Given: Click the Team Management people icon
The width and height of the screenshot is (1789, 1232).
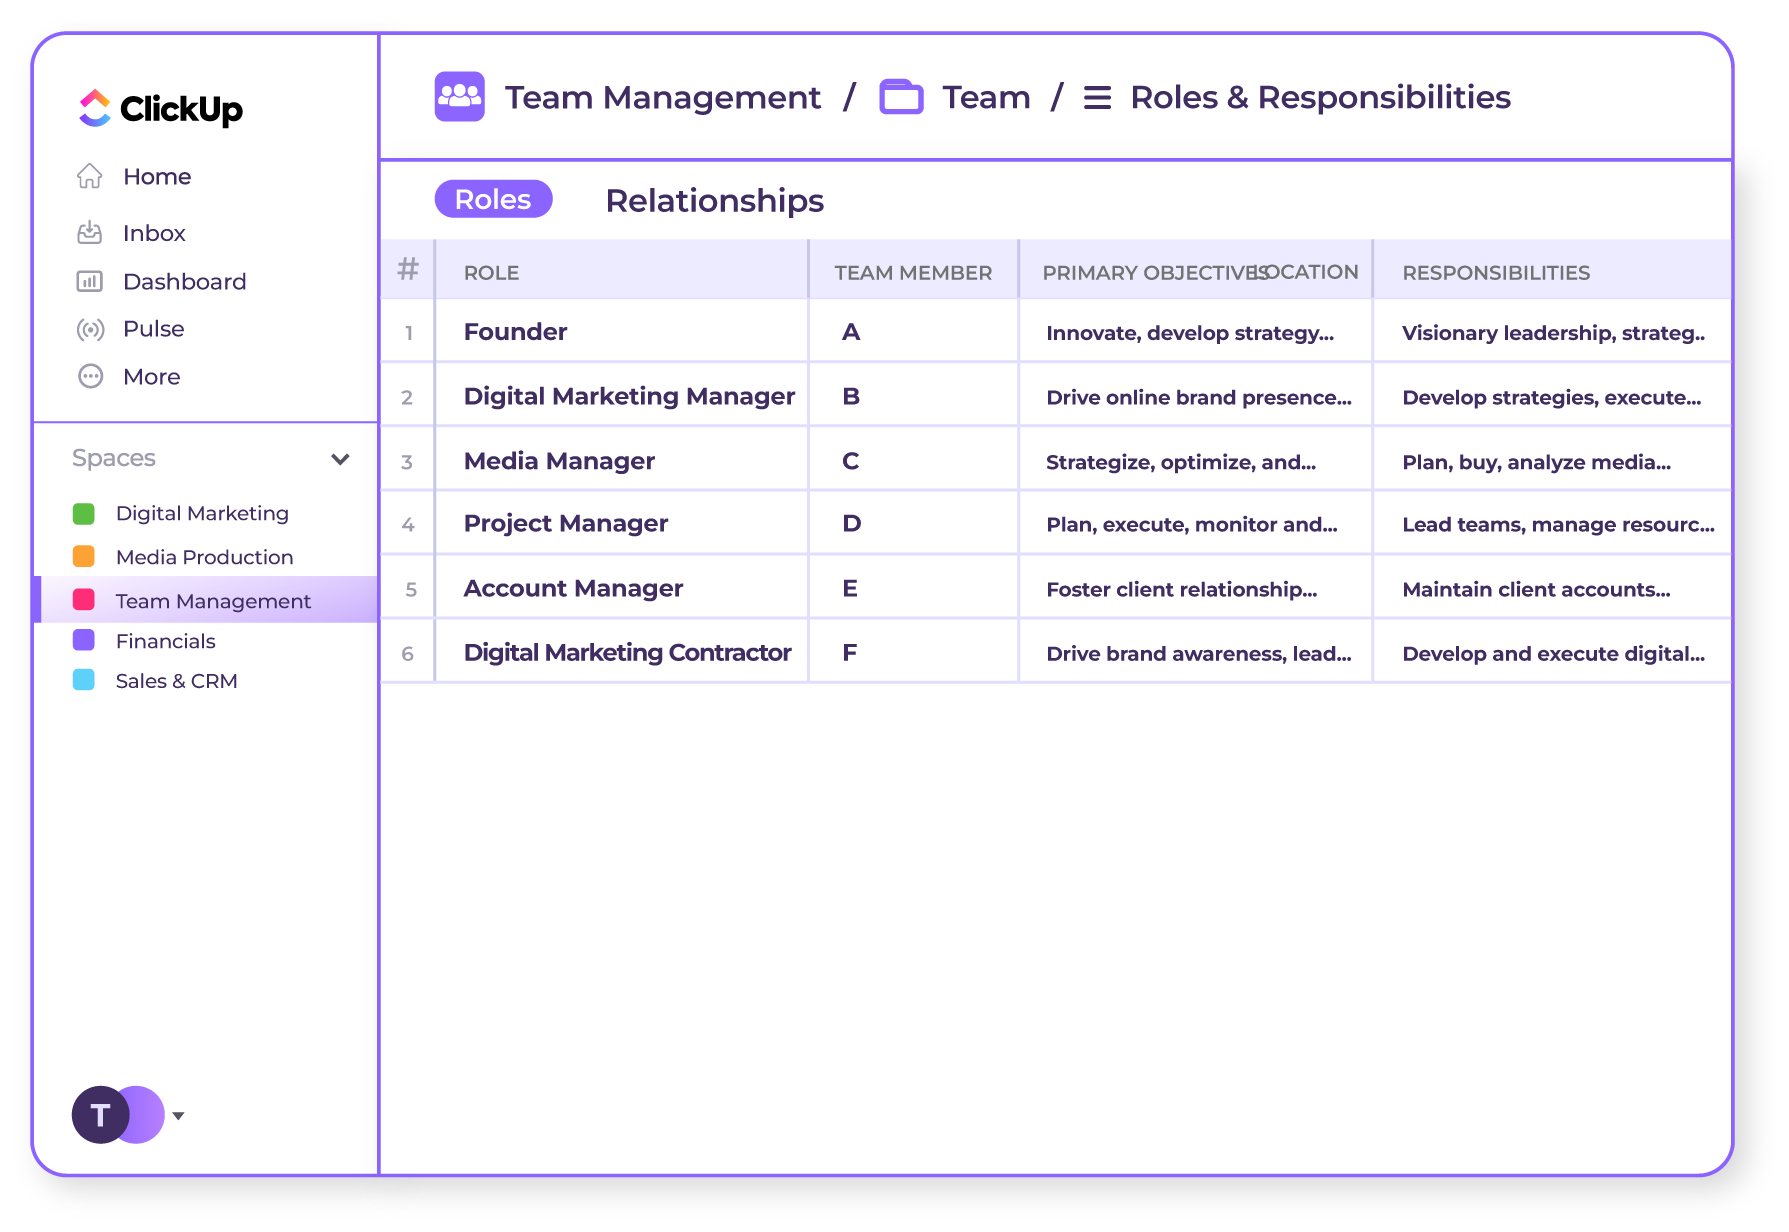Looking at the screenshot, I should (459, 97).
